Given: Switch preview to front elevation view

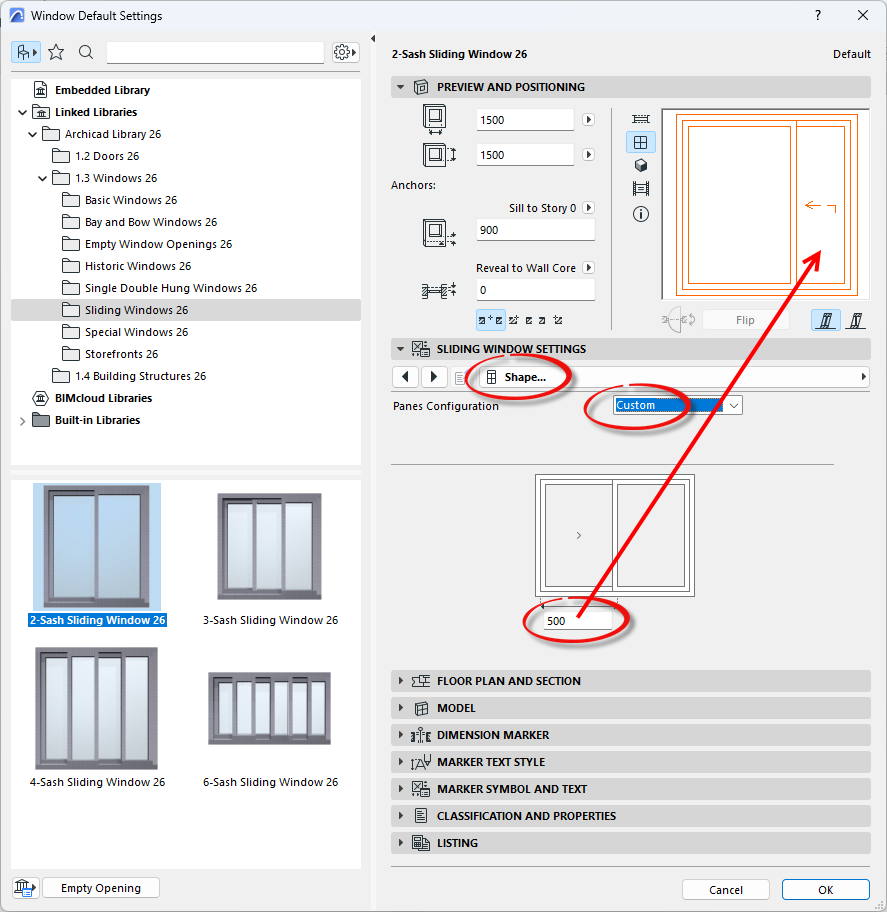Looking at the screenshot, I should pyautogui.click(x=640, y=142).
